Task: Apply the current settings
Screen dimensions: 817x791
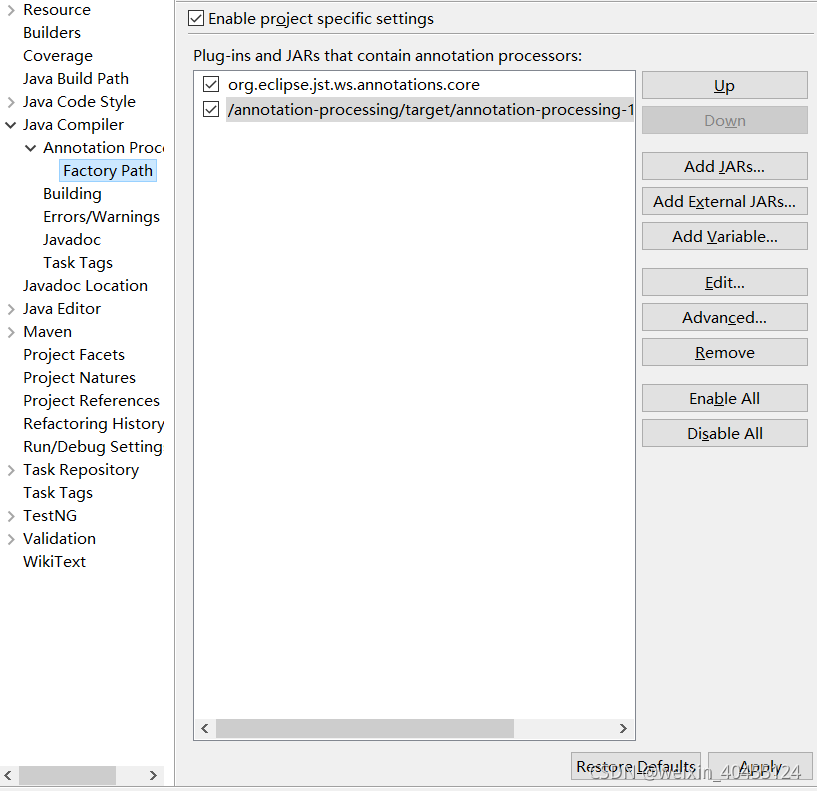Action: coord(761,766)
